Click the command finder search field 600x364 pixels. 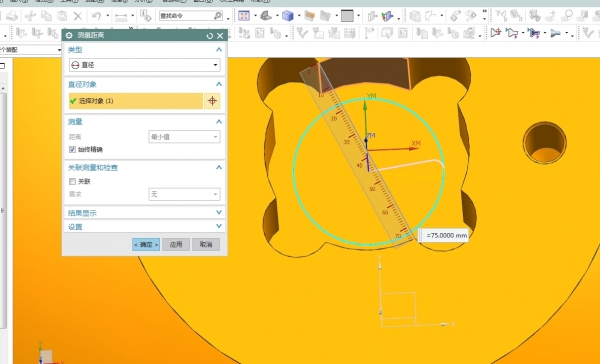(x=191, y=16)
